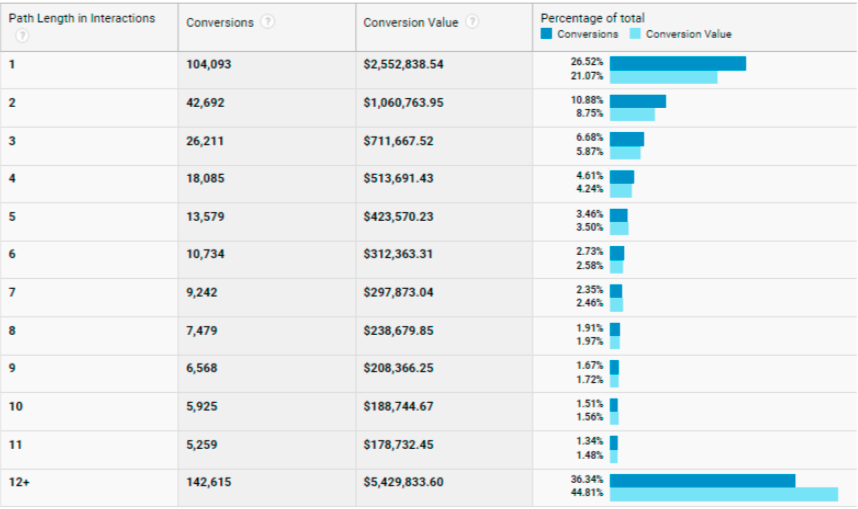Viewport: 858px width, 509px height.
Task: Select conversions value 13,579
Action: (x=205, y=216)
